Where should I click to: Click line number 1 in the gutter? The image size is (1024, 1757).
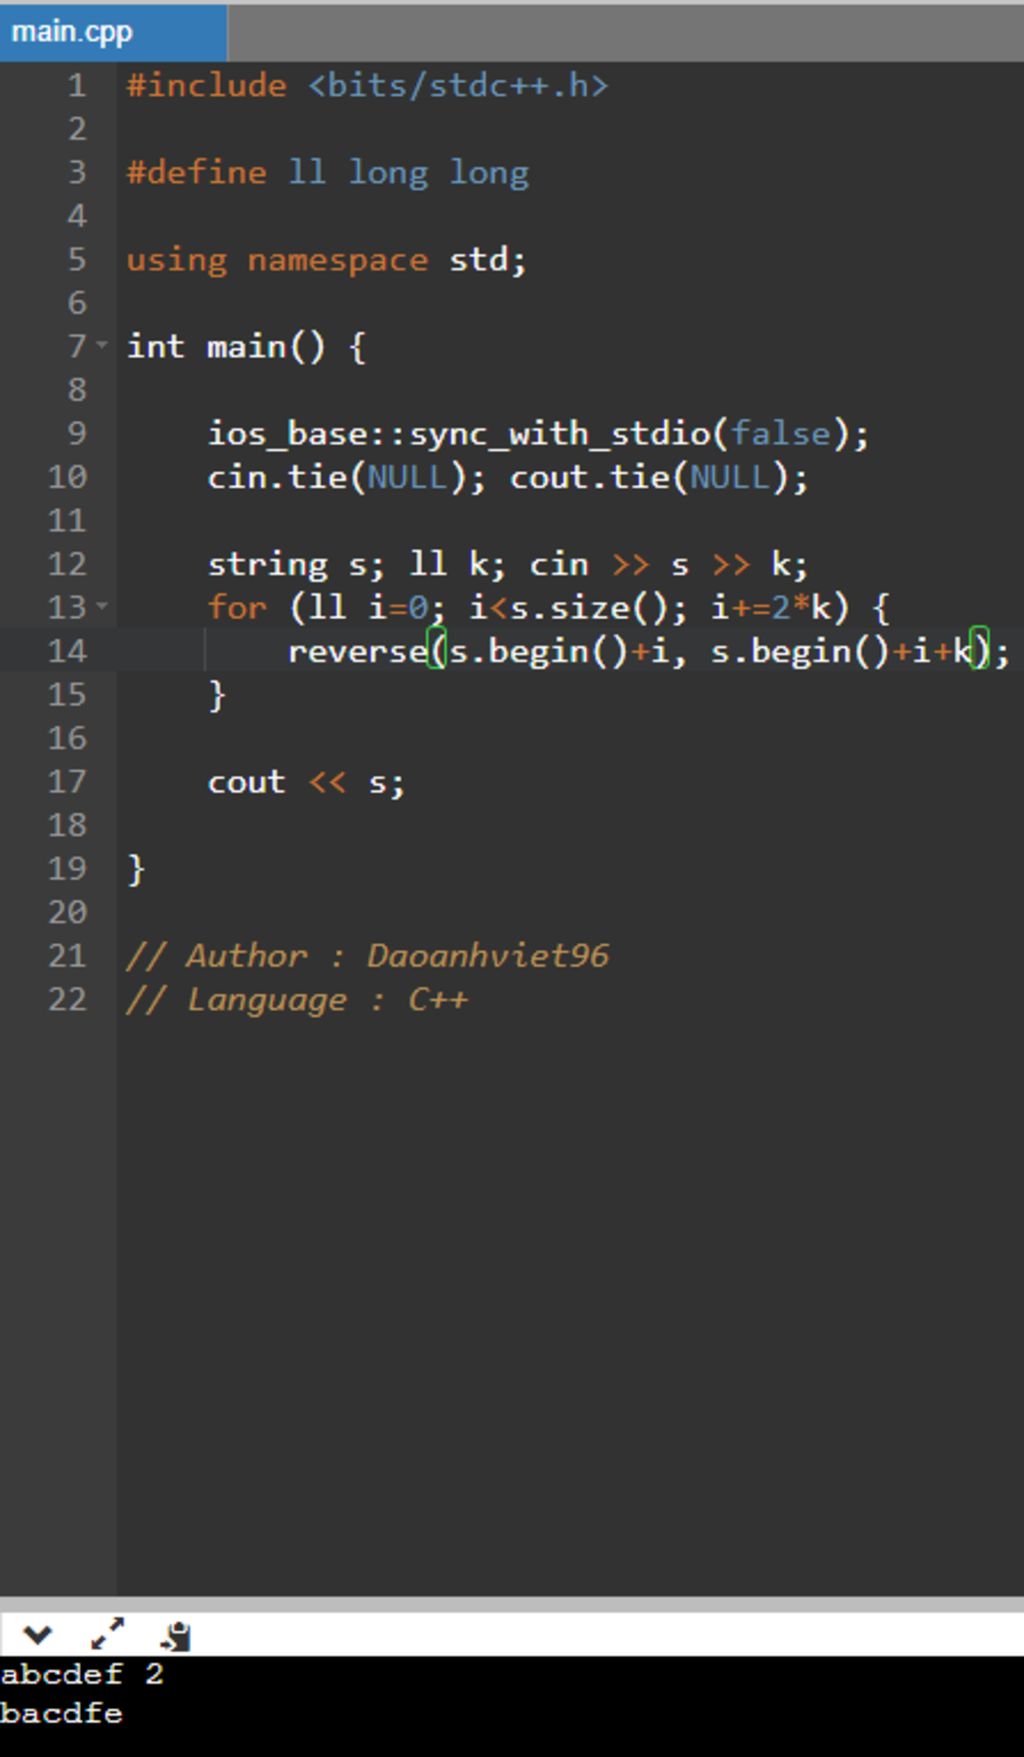tap(77, 86)
